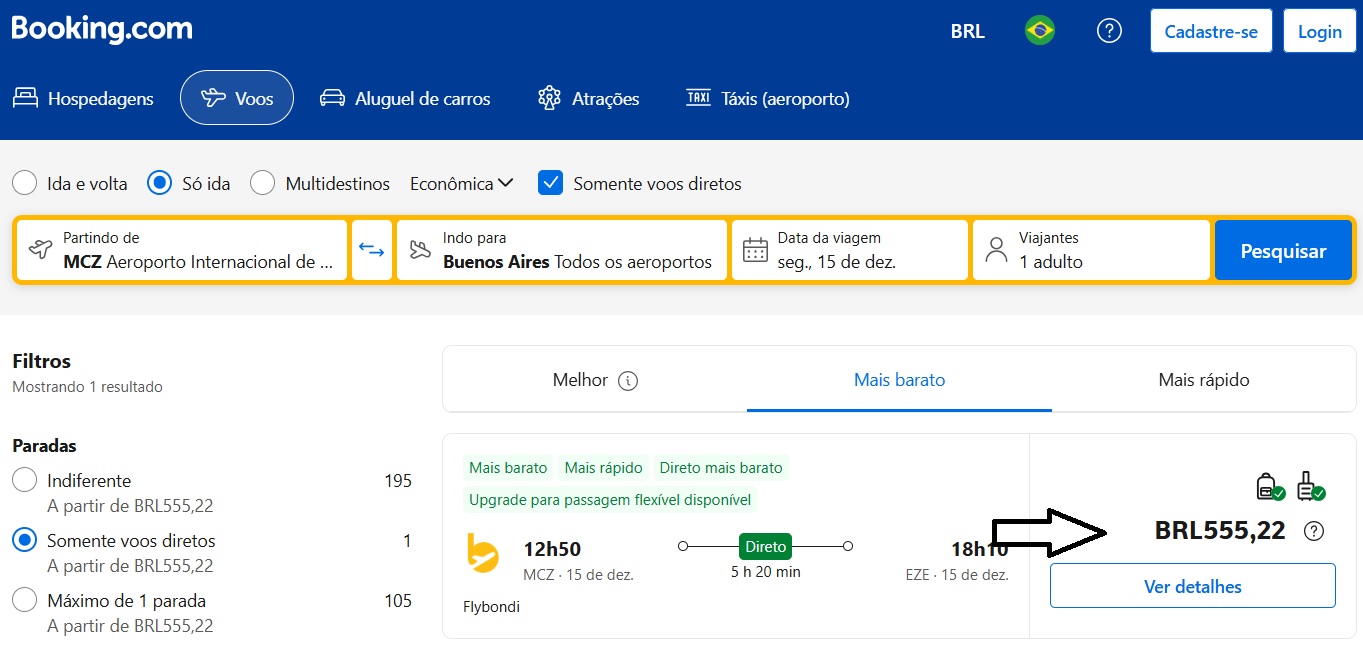Go to the Aluguel de carros section
Screen dimensions: 1363x651
tap(405, 99)
